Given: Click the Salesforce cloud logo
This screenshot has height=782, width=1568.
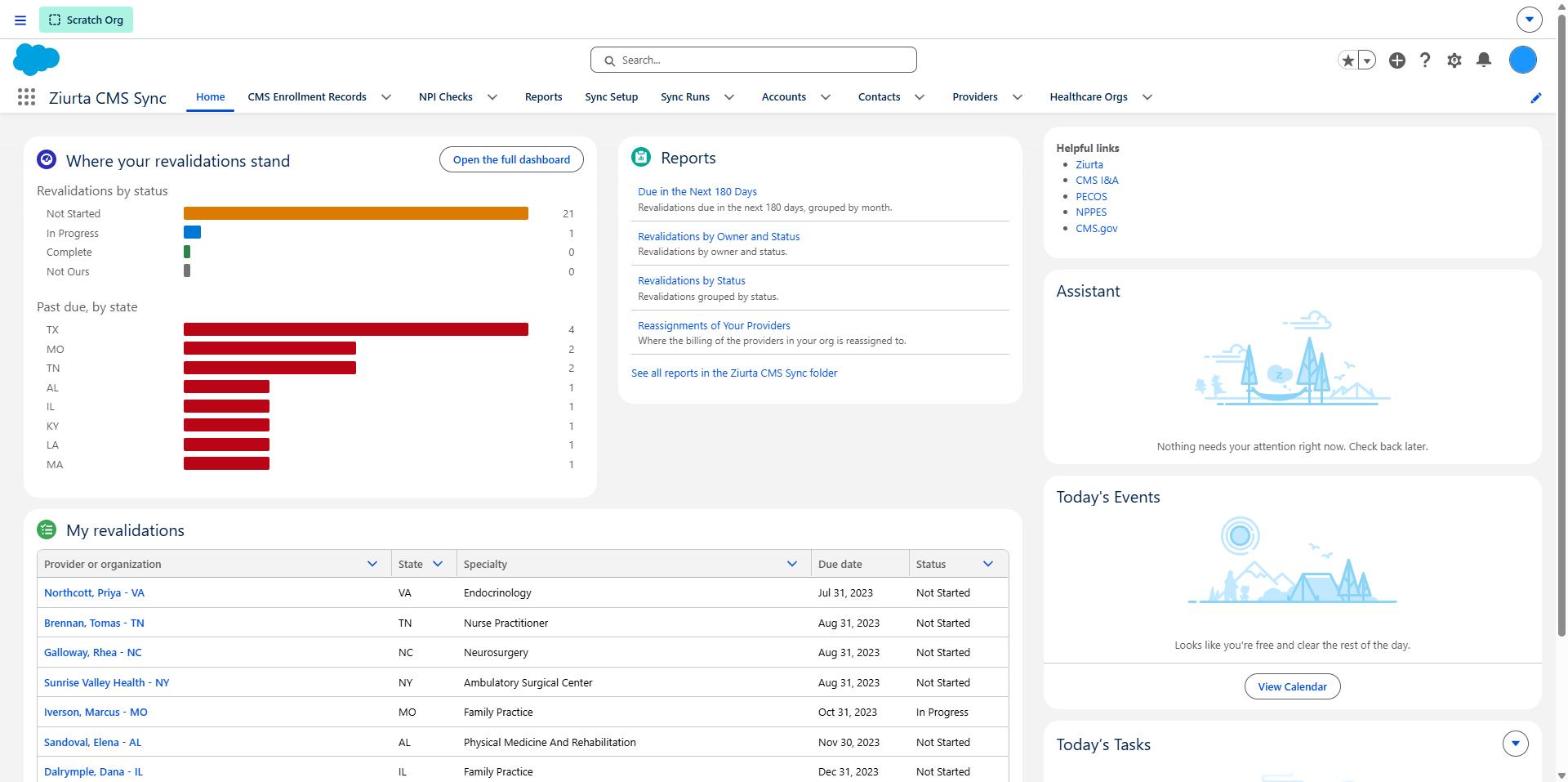Looking at the screenshot, I should pyautogui.click(x=36, y=59).
